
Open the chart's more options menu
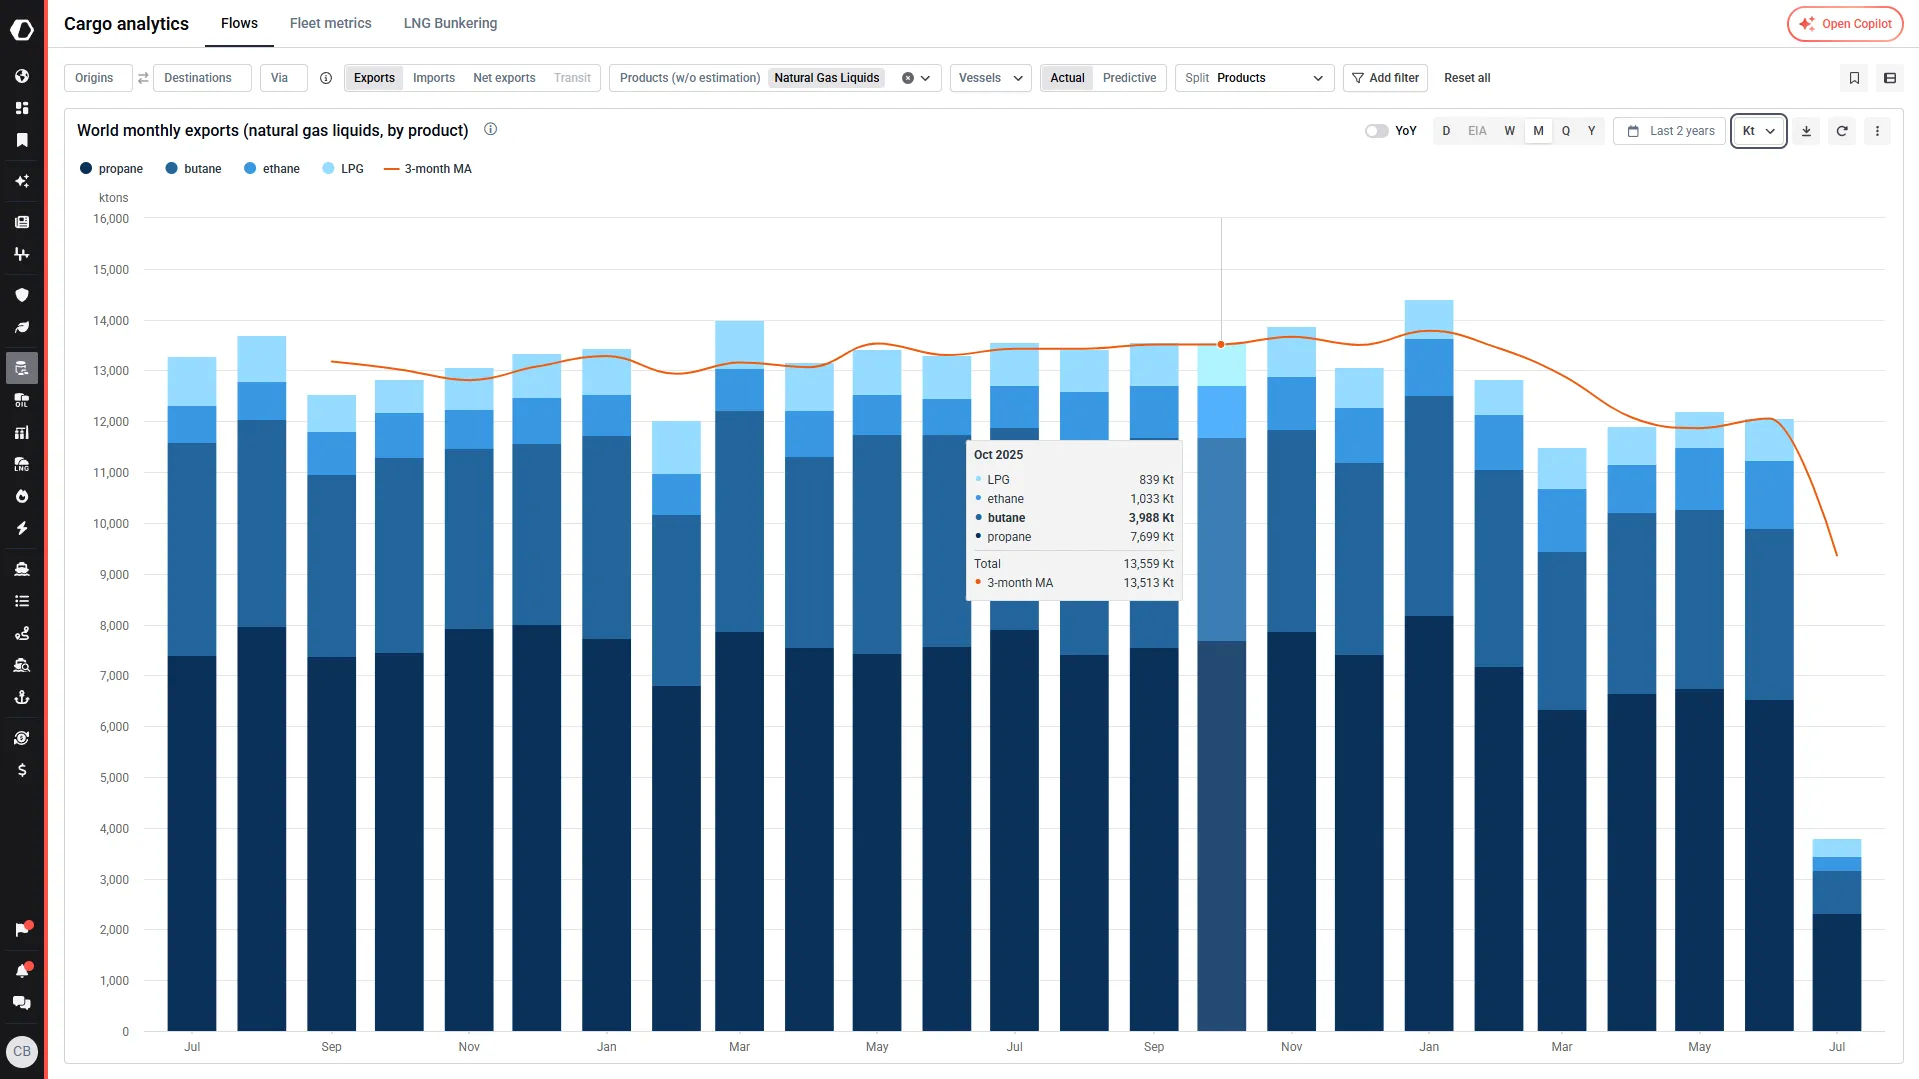click(x=1877, y=131)
